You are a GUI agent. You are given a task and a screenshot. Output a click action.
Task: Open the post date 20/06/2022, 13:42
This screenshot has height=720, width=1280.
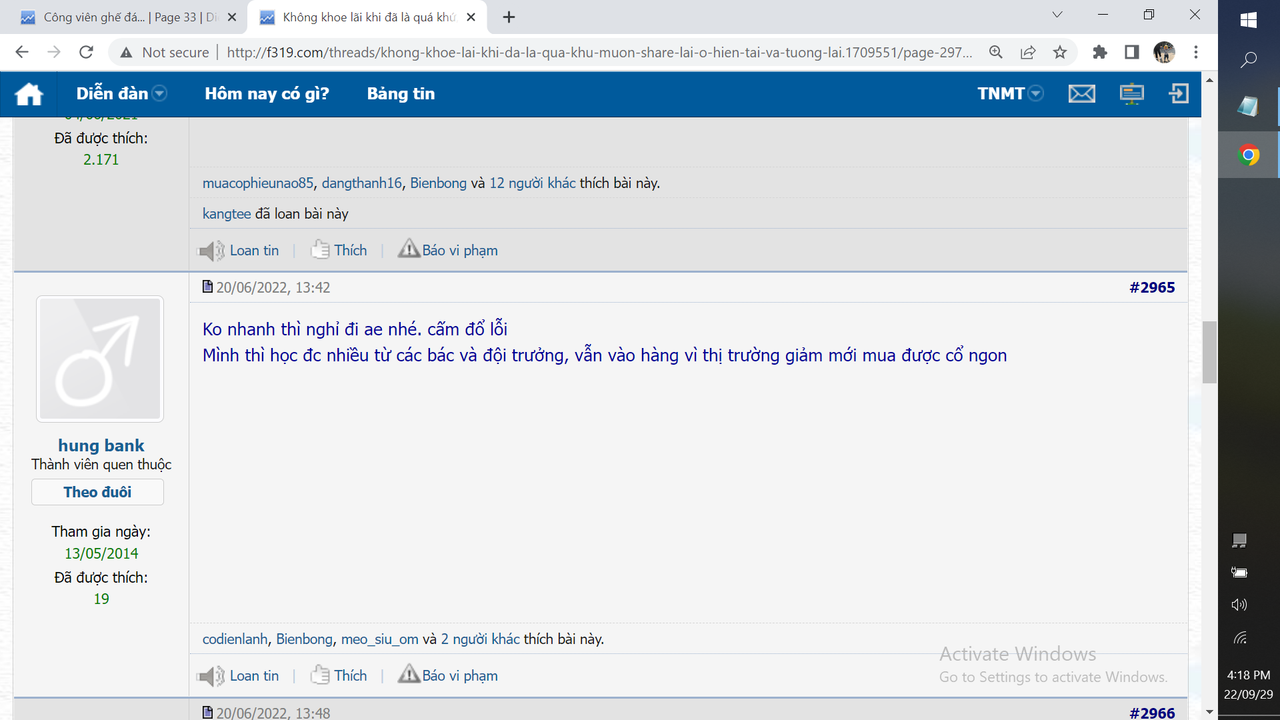pyautogui.click(x=273, y=288)
